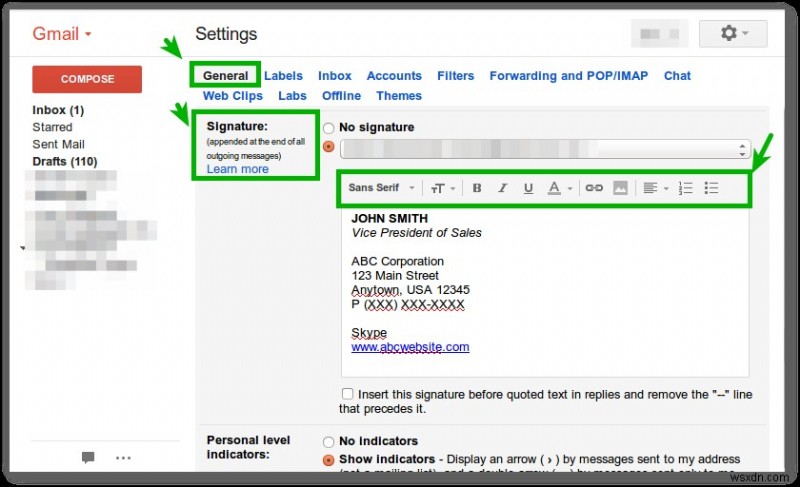Screen dimensions: 800x487
Task: Open Forwarding and POP/IMAP tab
Action: click(568, 75)
